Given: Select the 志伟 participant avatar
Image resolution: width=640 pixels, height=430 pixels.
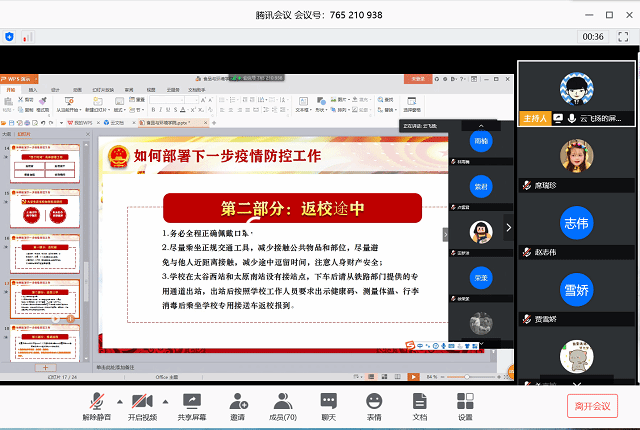Looking at the screenshot, I should pyautogui.click(x=576, y=223).
